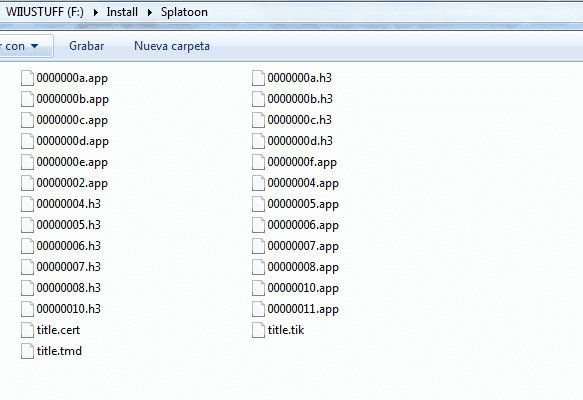Click the file icon of 00000006.app
Screen dimensions: 583x400
pos(258,225)
